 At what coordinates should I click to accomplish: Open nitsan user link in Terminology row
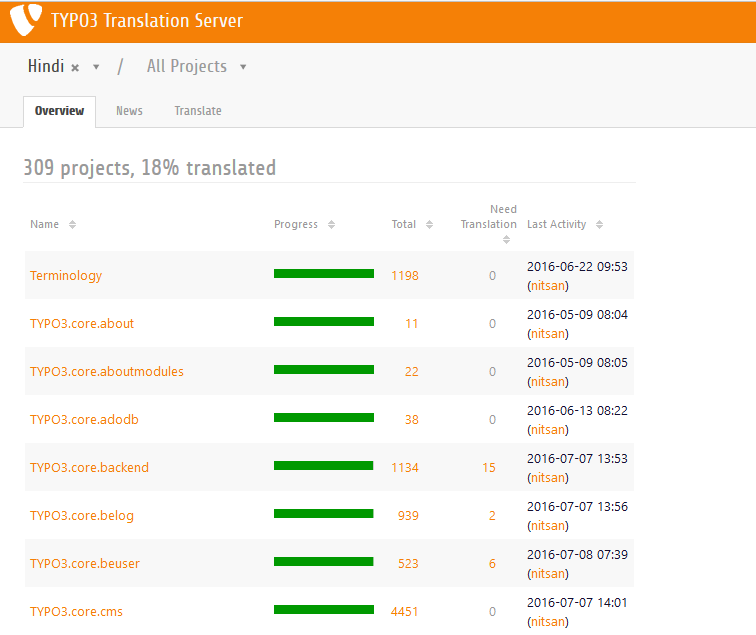point(548,286)
